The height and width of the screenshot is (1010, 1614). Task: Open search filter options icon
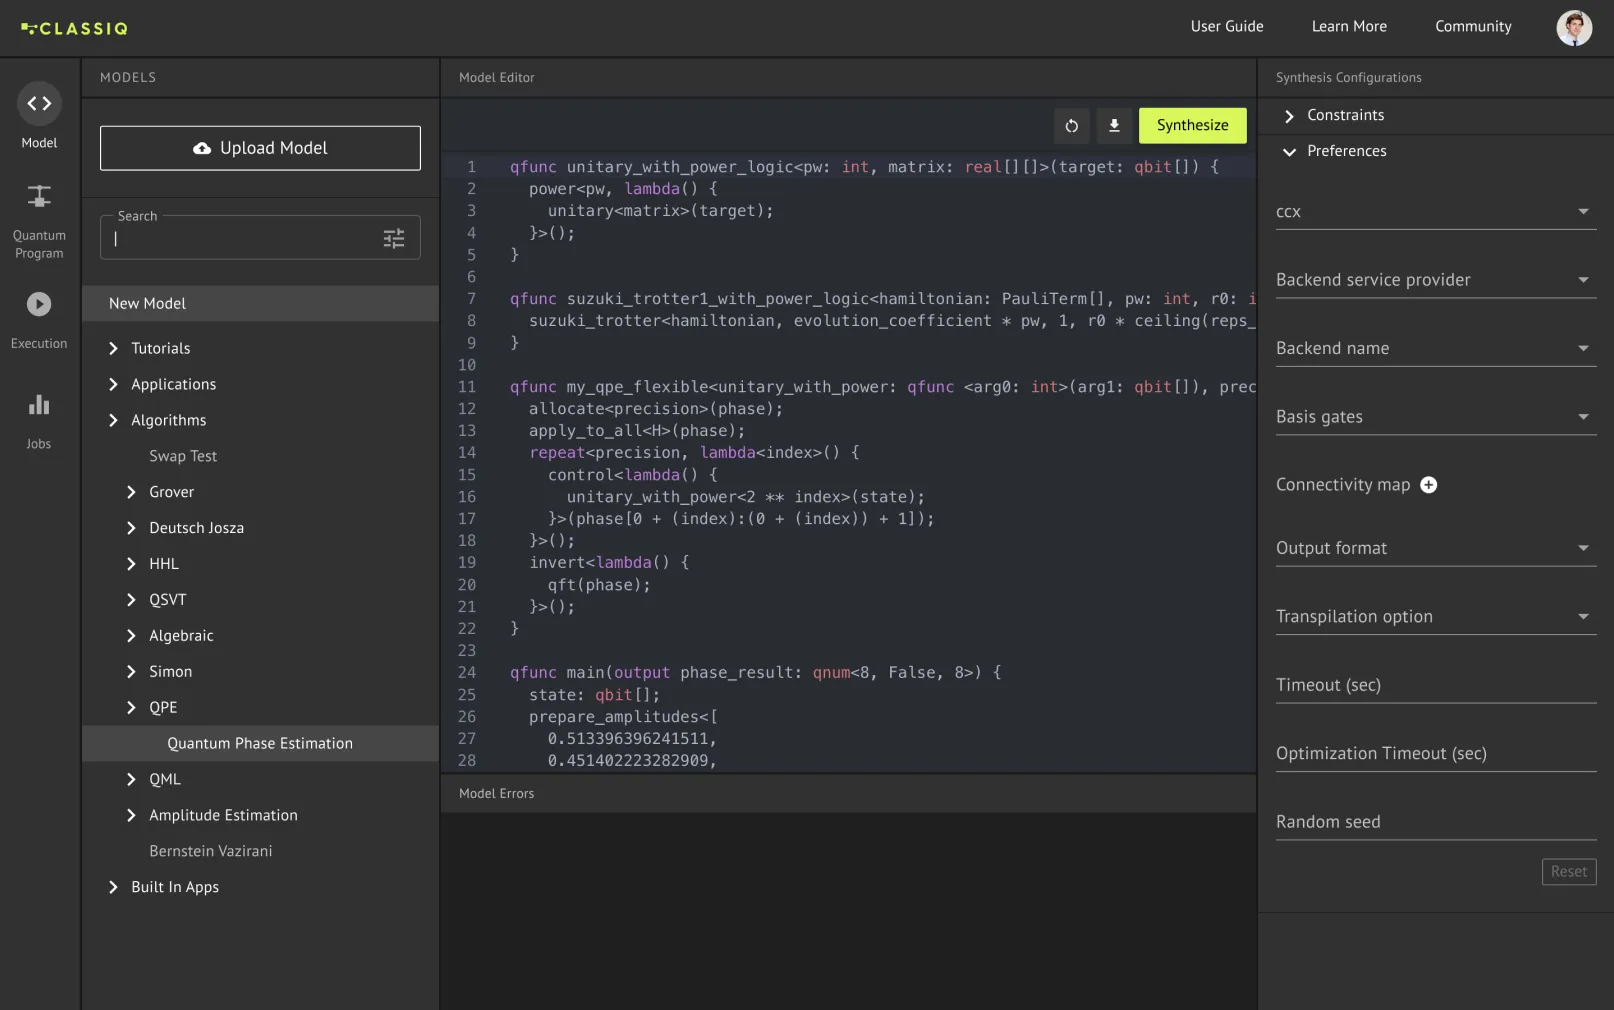[x=394, y=238]
